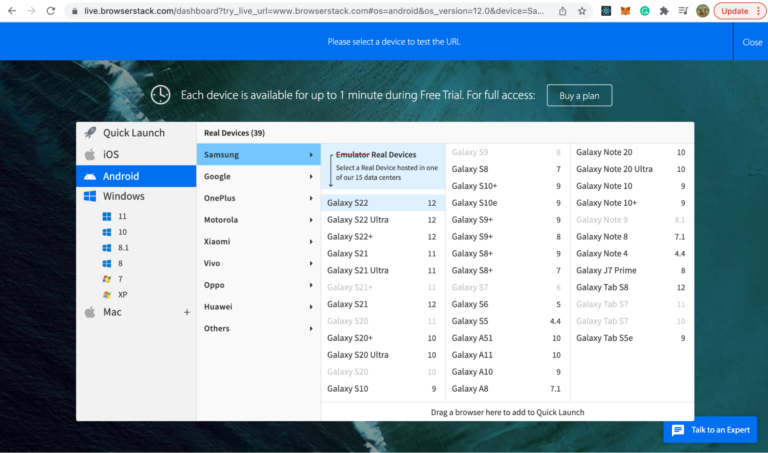Image resolution: width=768 pixels, height=453 pixels.
Task: Expand the Google device brand submenu
Action: pos(258,176)
